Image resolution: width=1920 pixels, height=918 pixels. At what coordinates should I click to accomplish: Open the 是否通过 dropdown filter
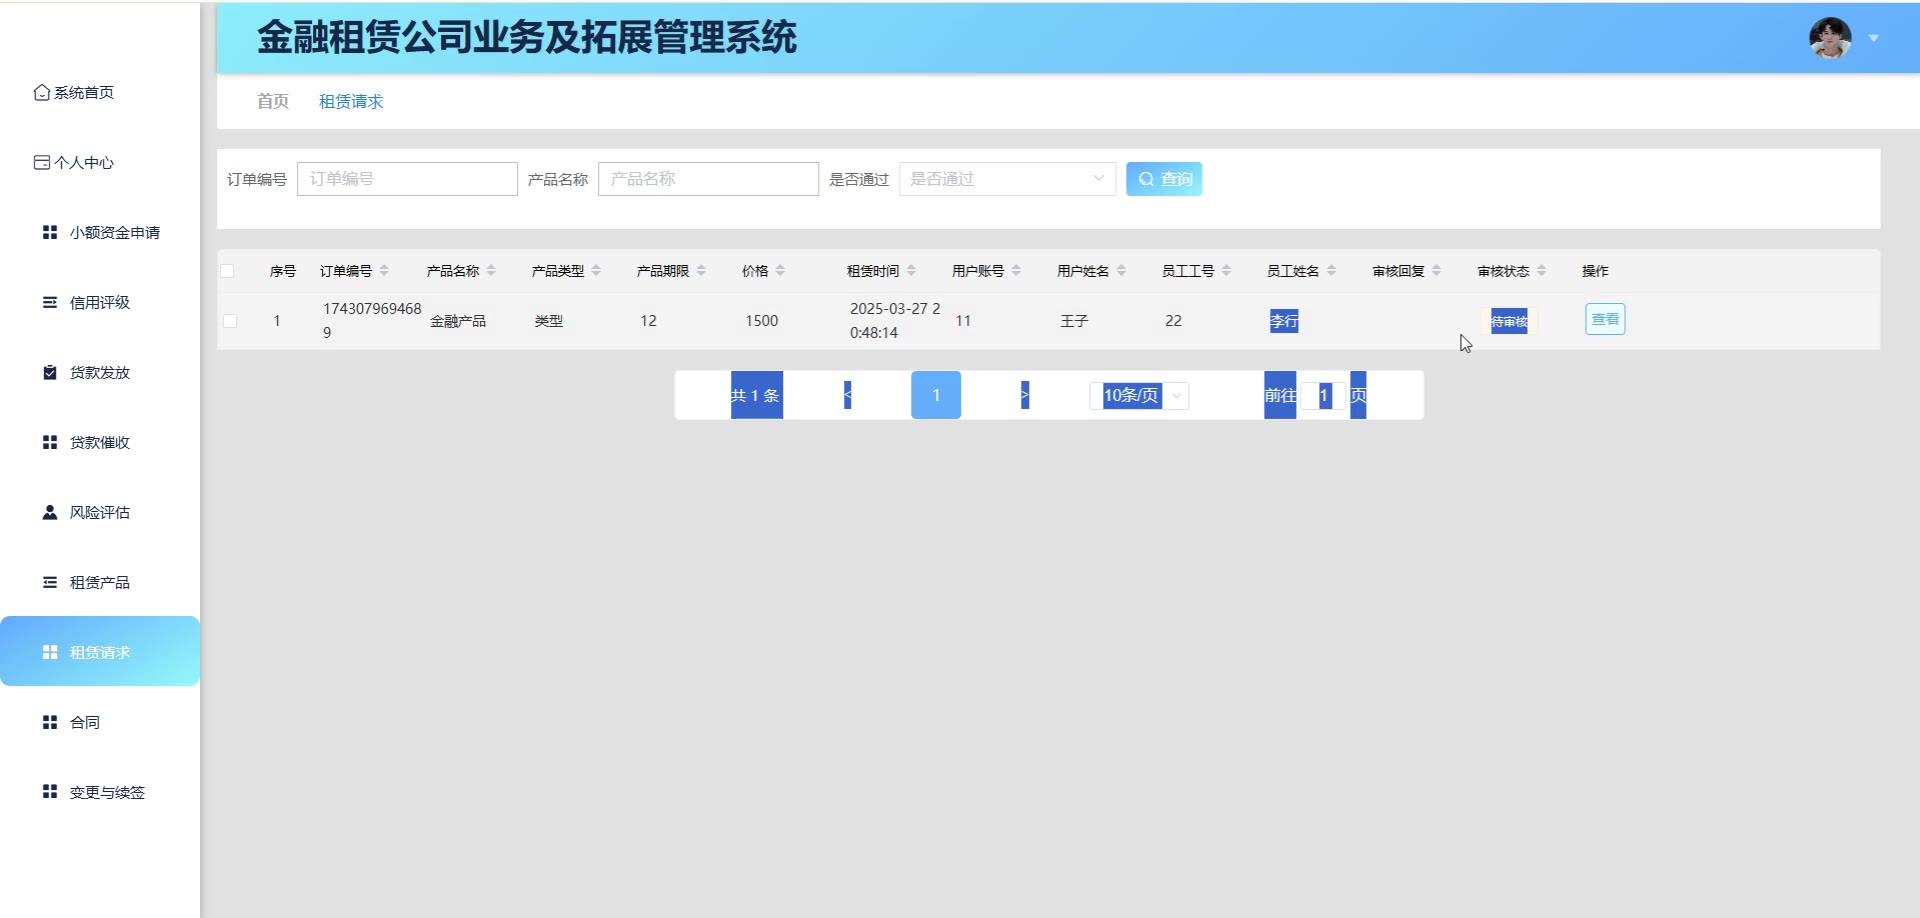coord(1006,179)
